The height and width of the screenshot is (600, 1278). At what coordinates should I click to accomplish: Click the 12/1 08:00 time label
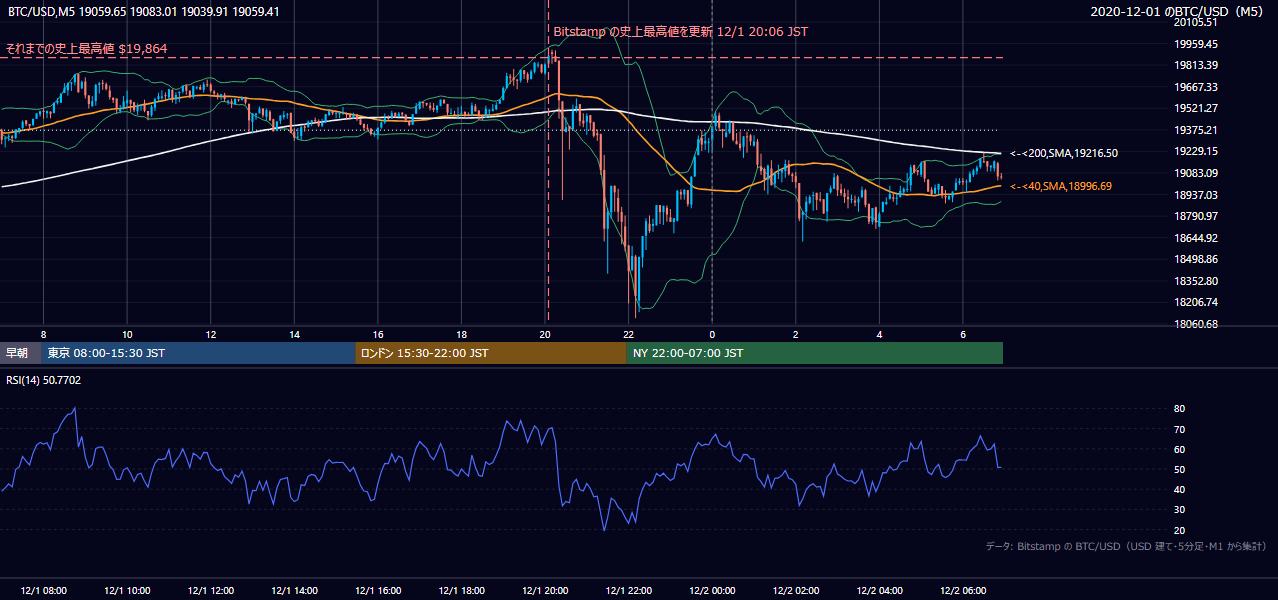pyautogui.click(x=43, y=590)
